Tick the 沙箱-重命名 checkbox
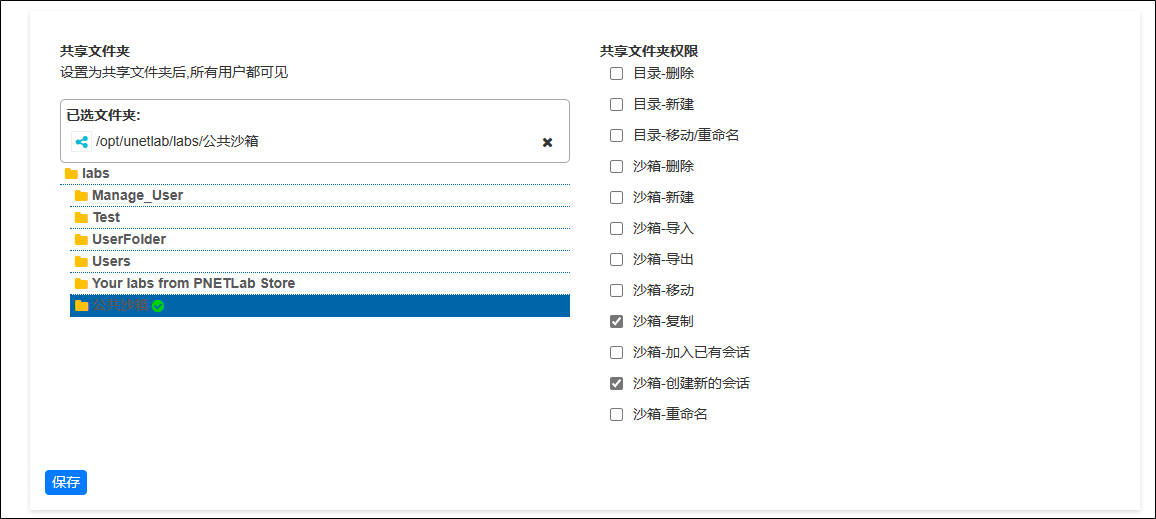The width and height of the screenshot is (1156, 519). tap(616, 414)
